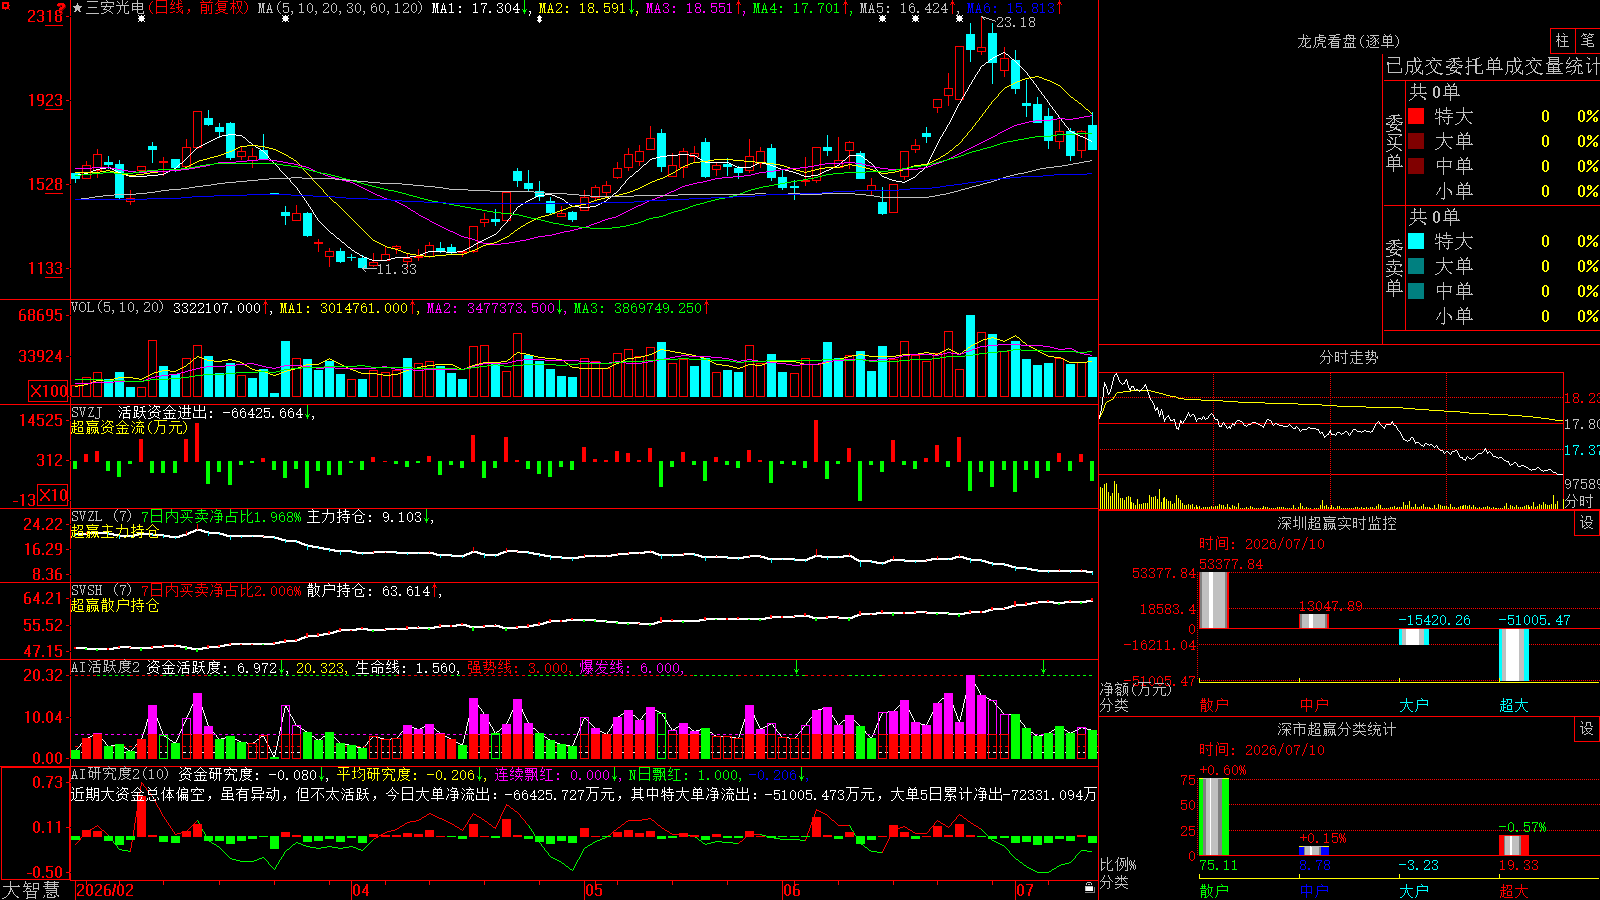Click the magenta MA3: 18.551 value
The width and height of the screenshot is (1600, 900).
tap(690, 8)
